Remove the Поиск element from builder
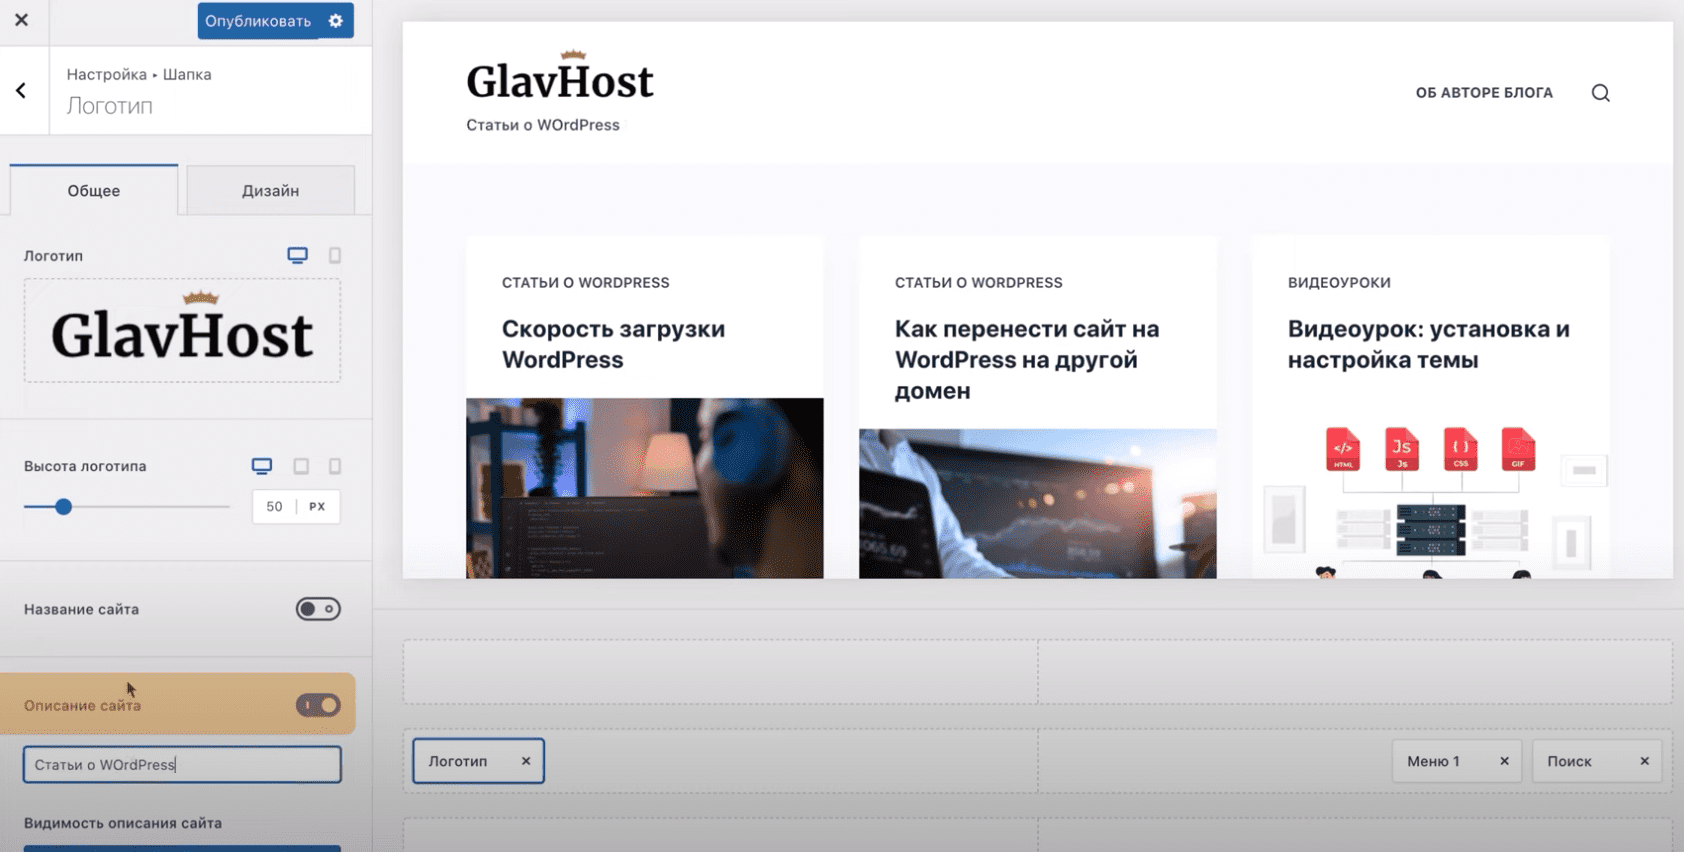 (1644, 761)
